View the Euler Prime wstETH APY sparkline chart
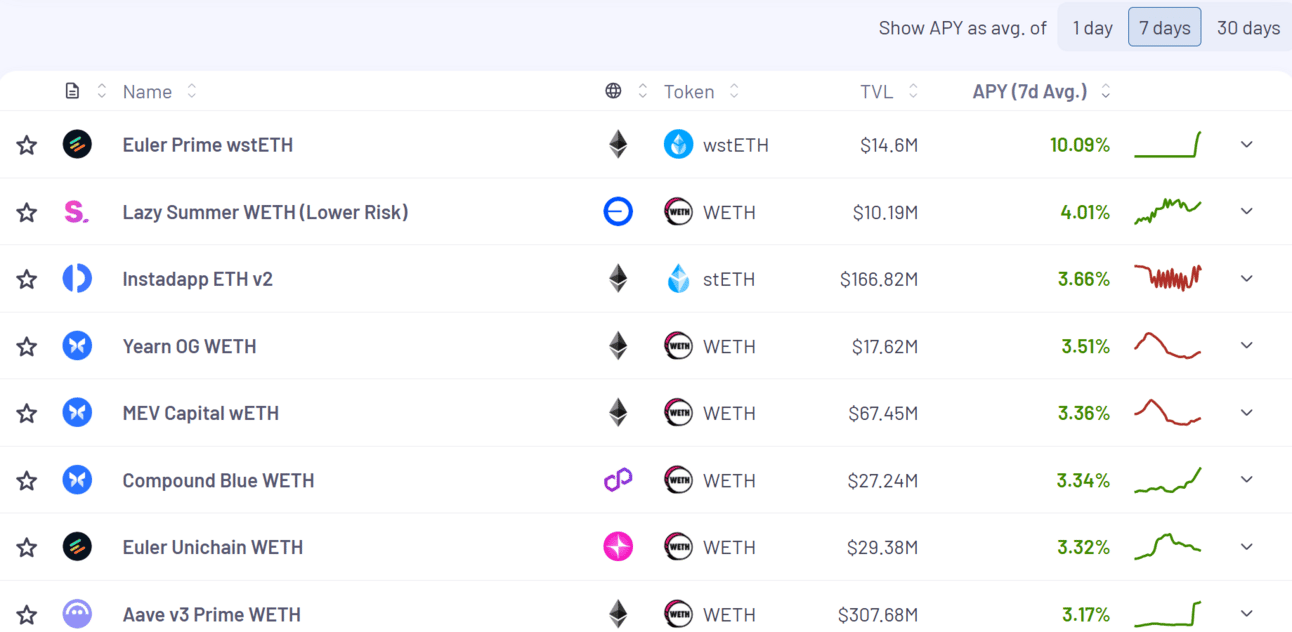The image size is (1292, 632). (1168, 144)
